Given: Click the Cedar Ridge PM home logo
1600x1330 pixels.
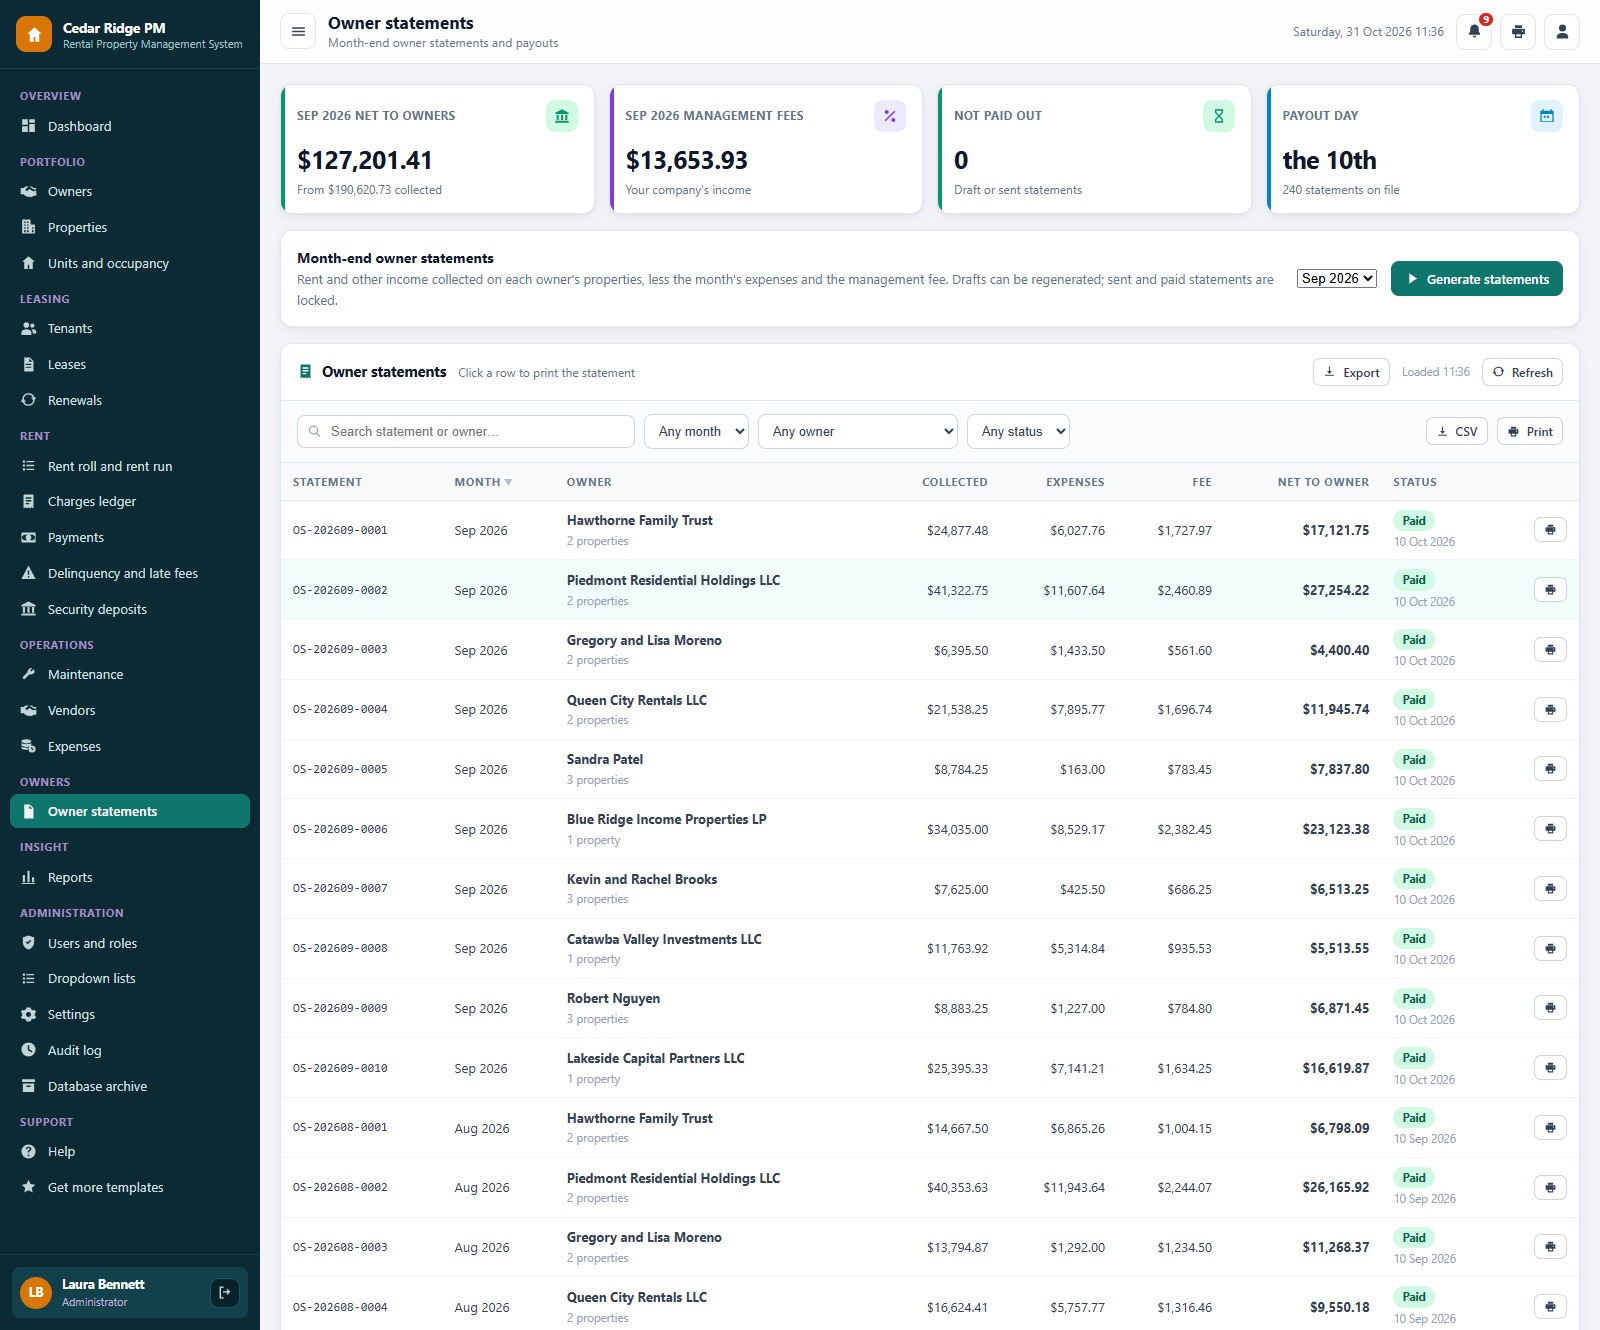Looking at the screenshot, I should pyautogui.click(x=34, y=34).
